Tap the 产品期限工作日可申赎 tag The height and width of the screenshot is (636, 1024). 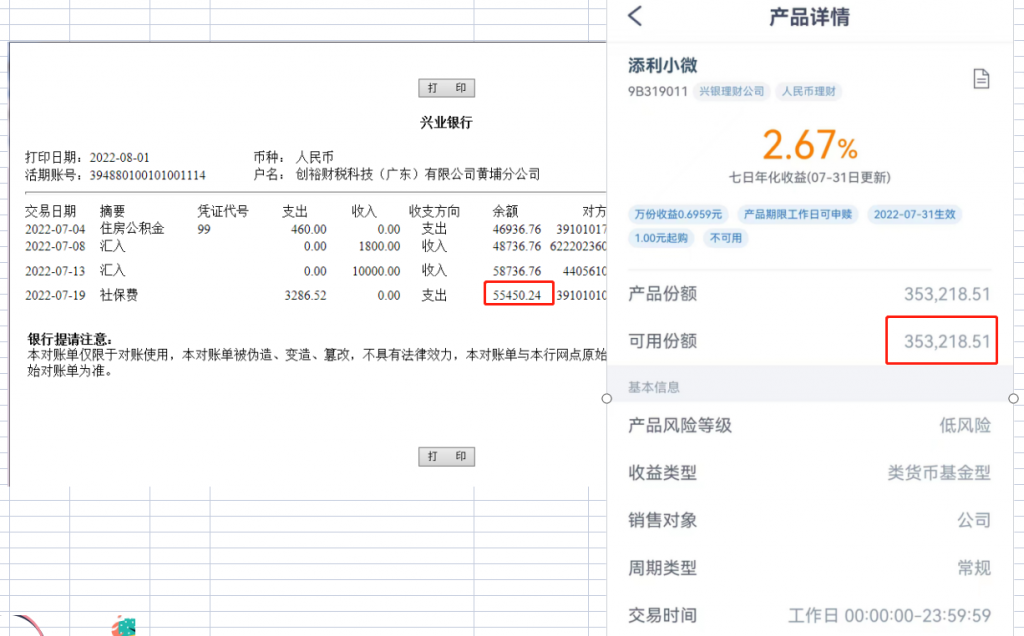click(797, 214)
